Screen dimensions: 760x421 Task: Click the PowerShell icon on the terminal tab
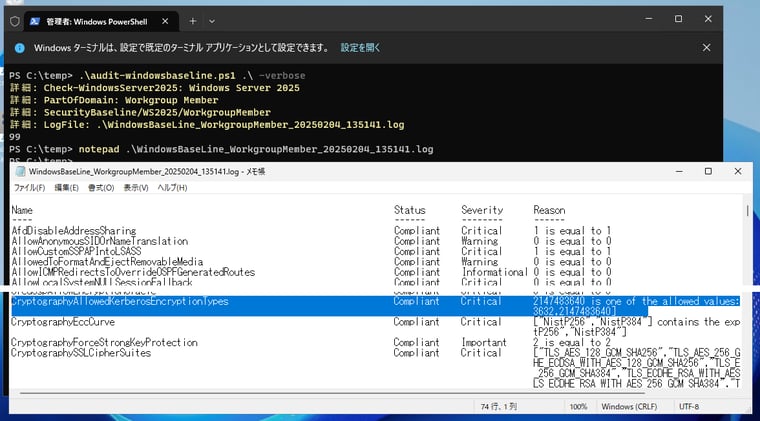pos(34,21)
